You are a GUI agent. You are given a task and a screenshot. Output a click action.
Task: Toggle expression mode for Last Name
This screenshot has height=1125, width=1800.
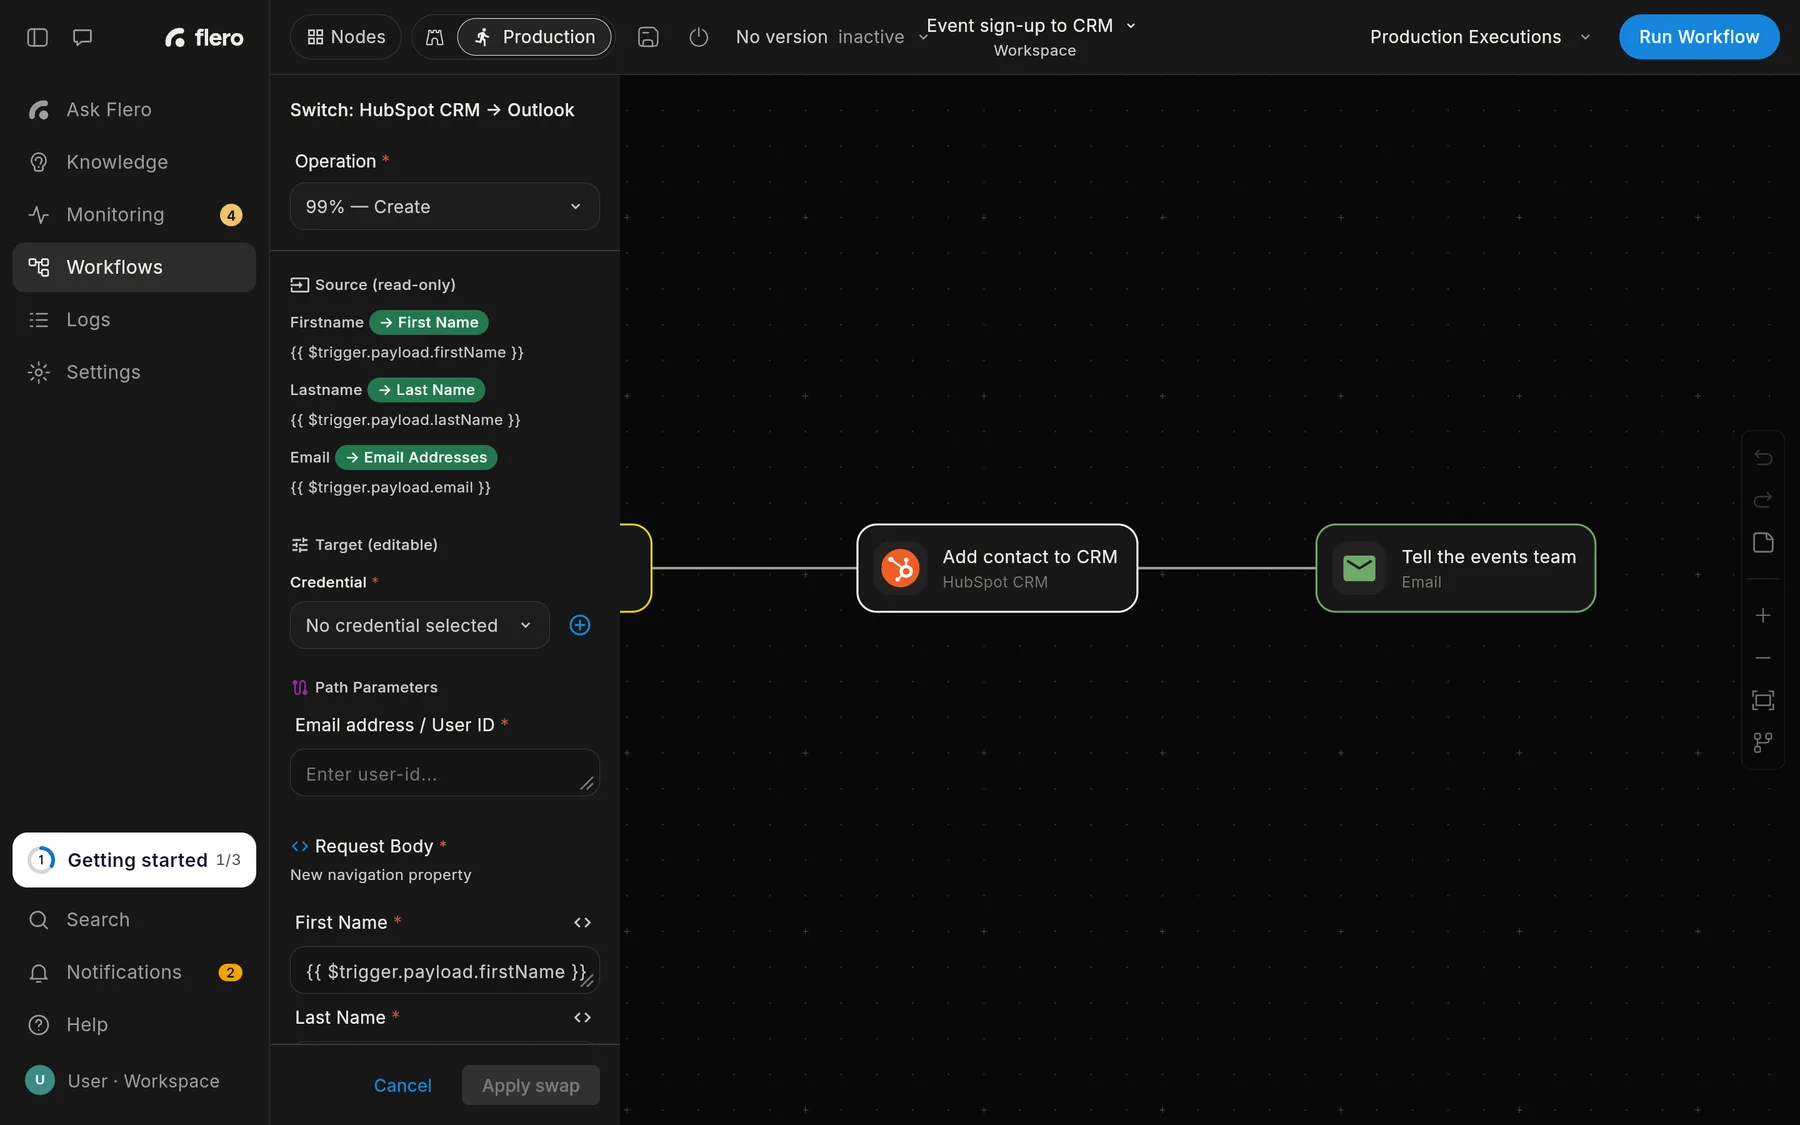point(582,1017)
